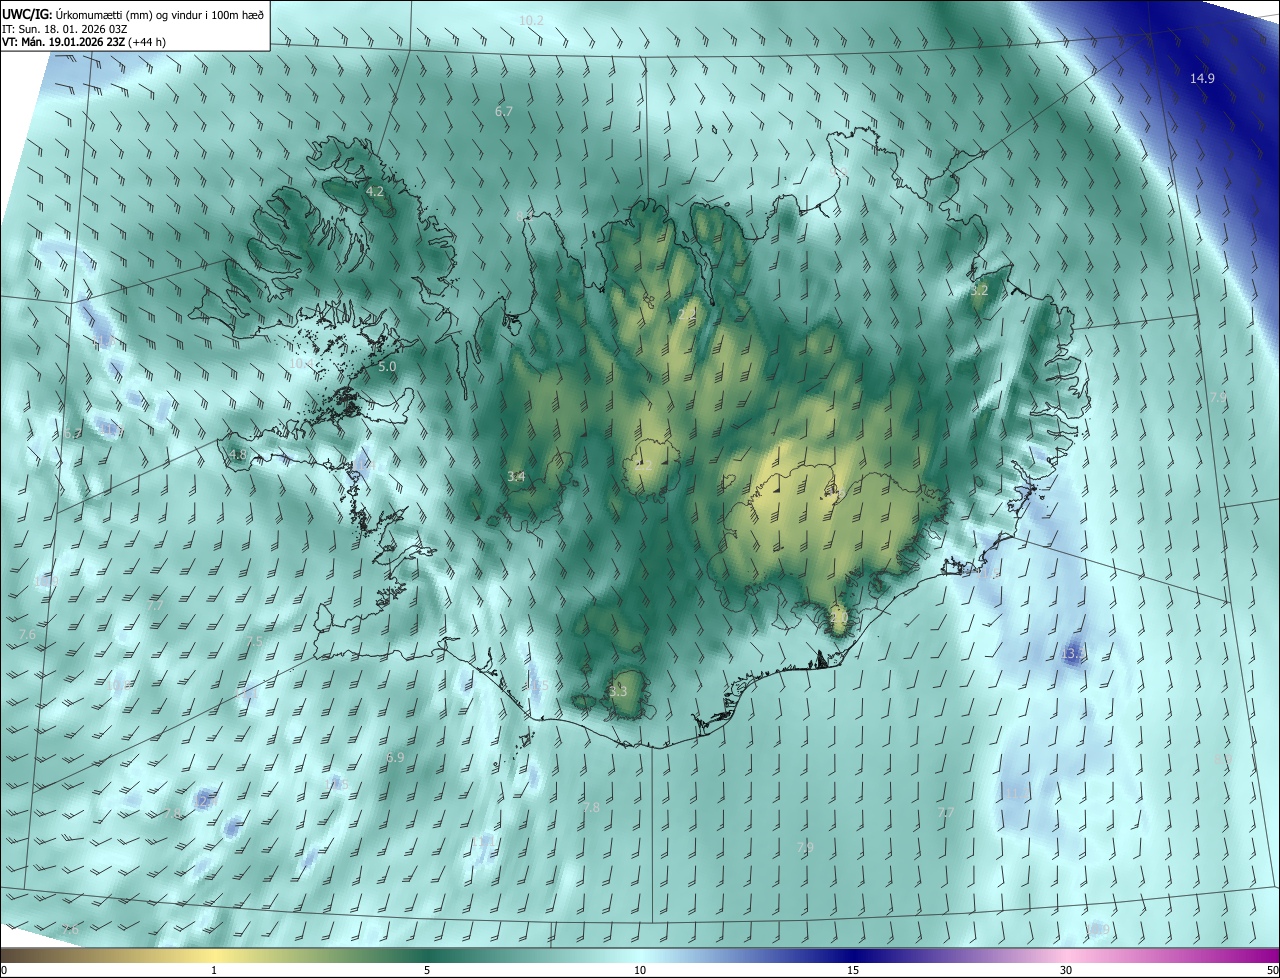This screenshot has width=1280, height=978.
Task: Click the 3.4 value label
Action: pos(516,477)
